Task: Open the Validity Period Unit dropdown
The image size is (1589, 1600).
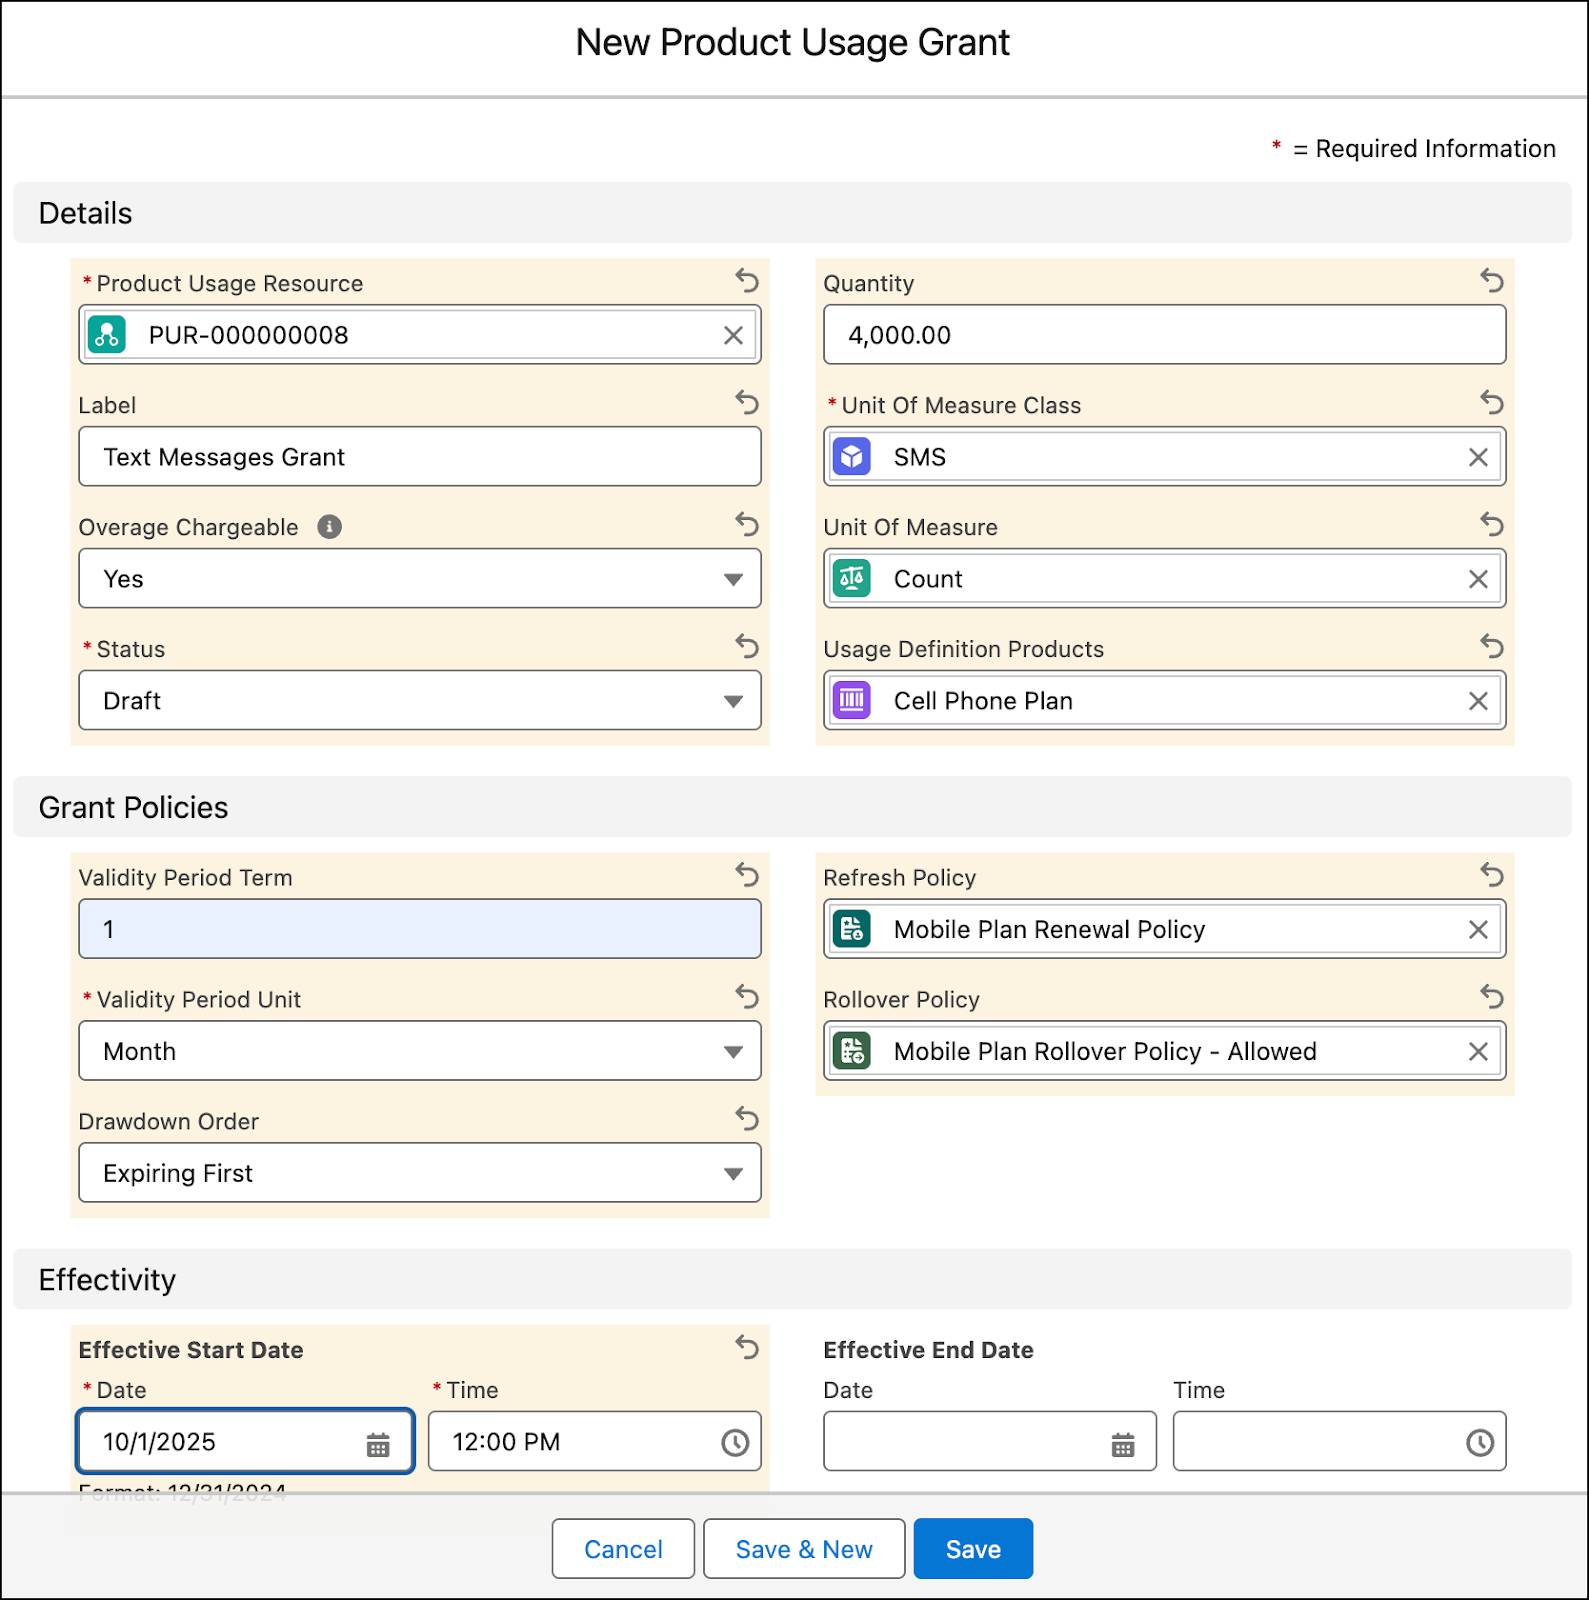Action: [x=420, y=1050]
